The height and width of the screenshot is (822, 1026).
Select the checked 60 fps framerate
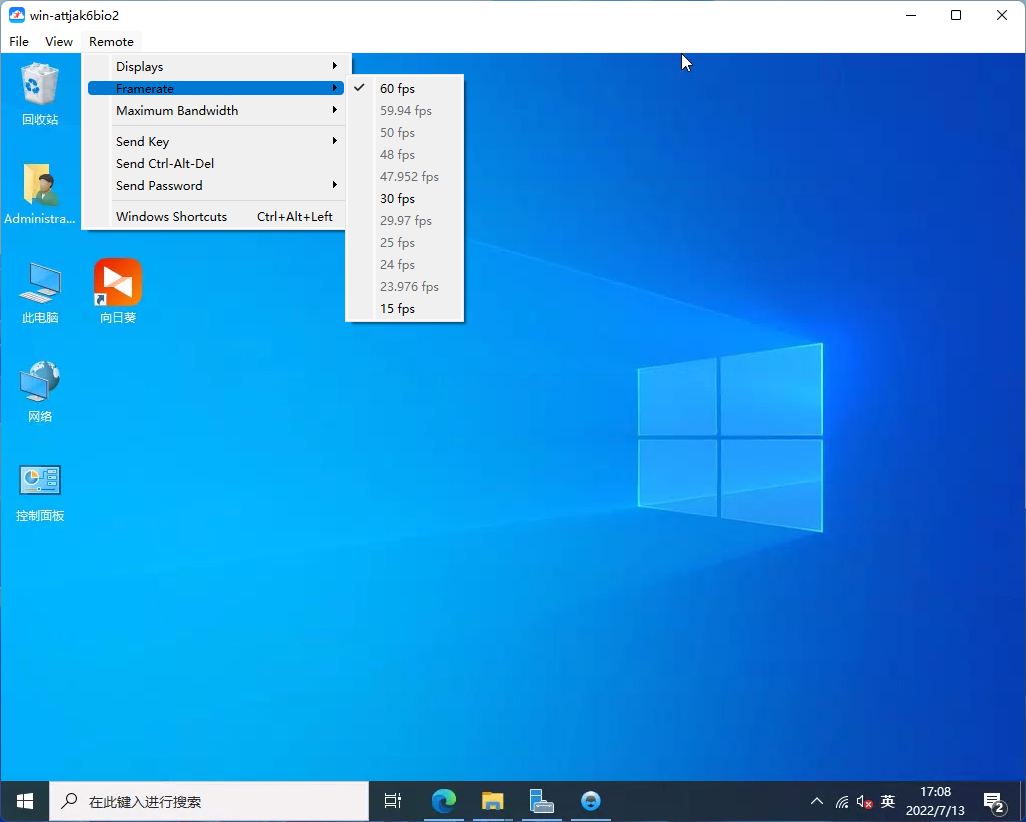click(x=397, y=89)
